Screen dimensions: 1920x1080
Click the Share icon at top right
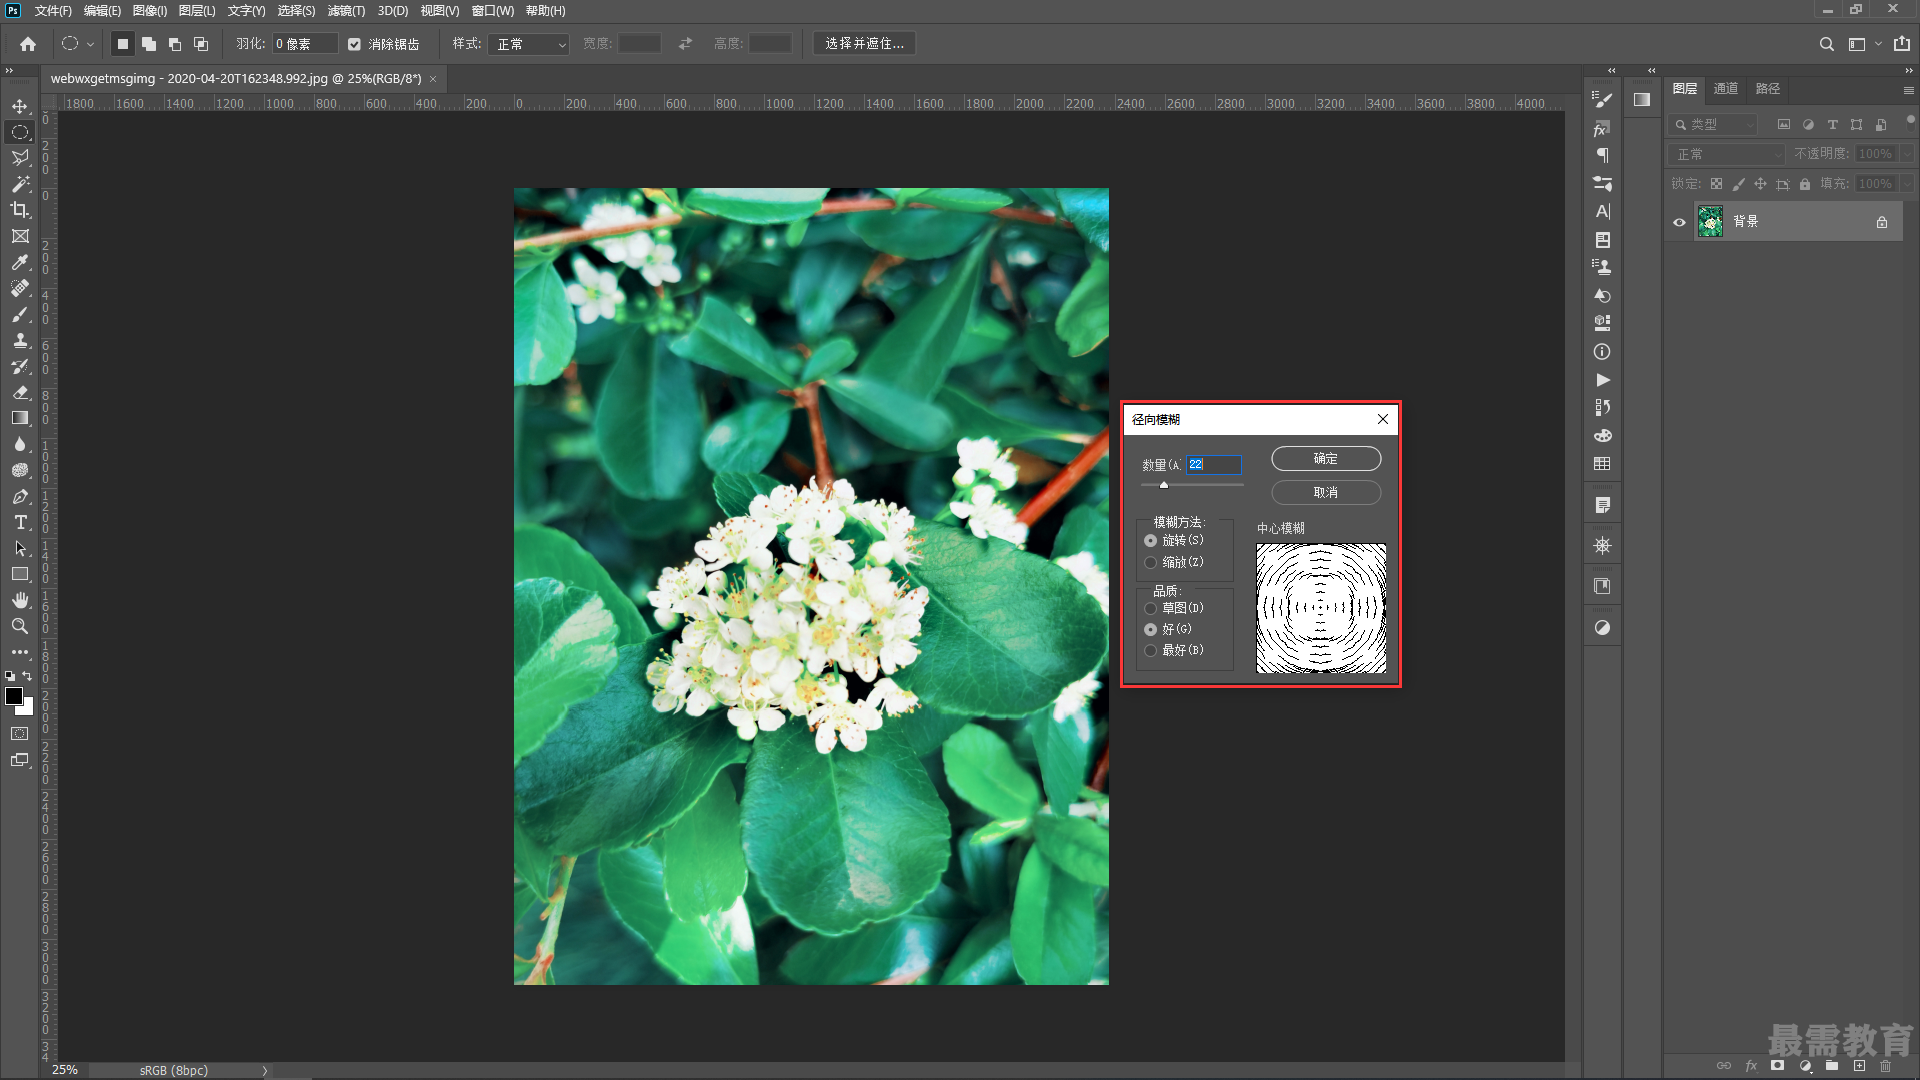click(x=1901, y=44)
